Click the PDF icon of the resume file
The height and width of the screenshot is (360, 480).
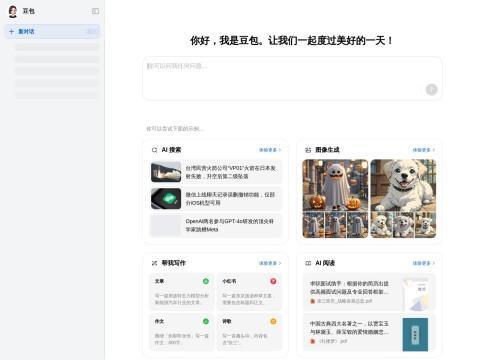[313, 301]
